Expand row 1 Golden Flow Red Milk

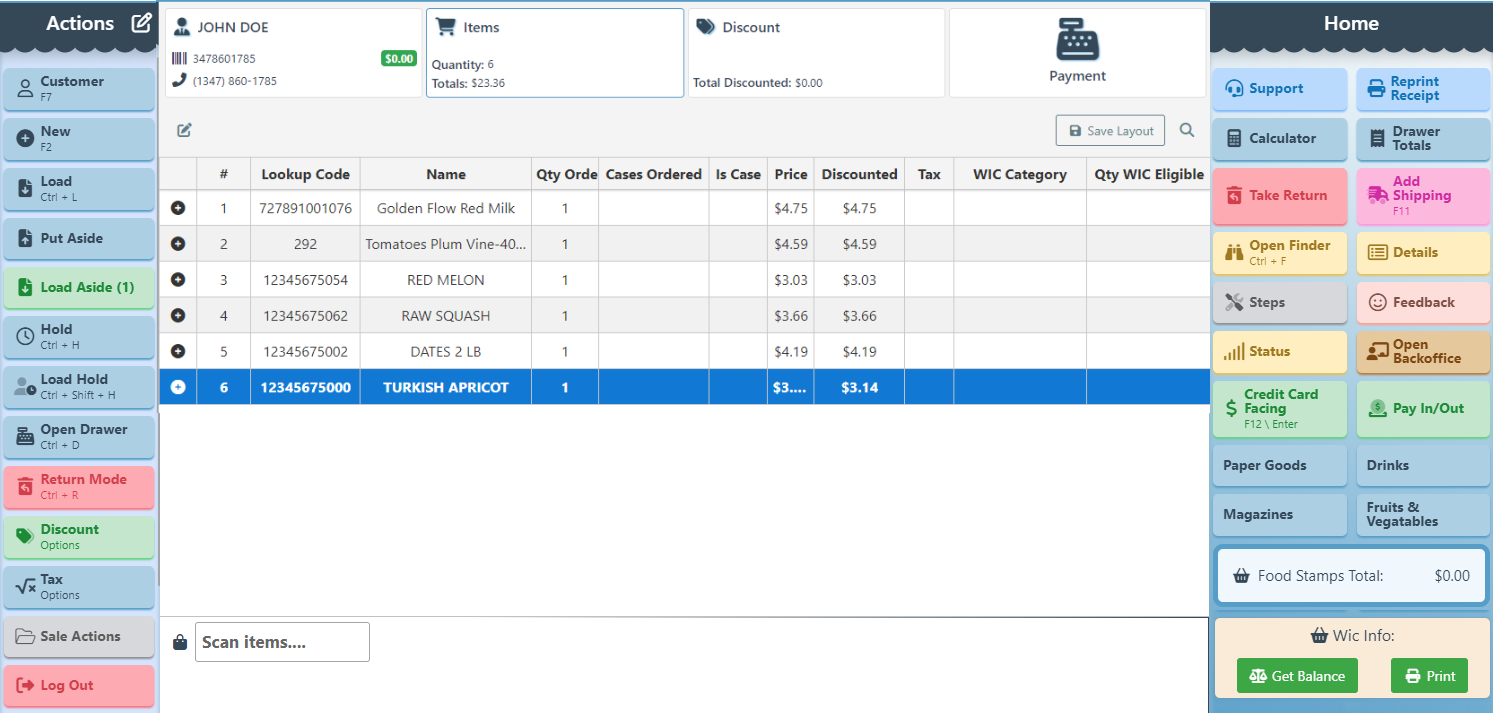click(178, 208)
